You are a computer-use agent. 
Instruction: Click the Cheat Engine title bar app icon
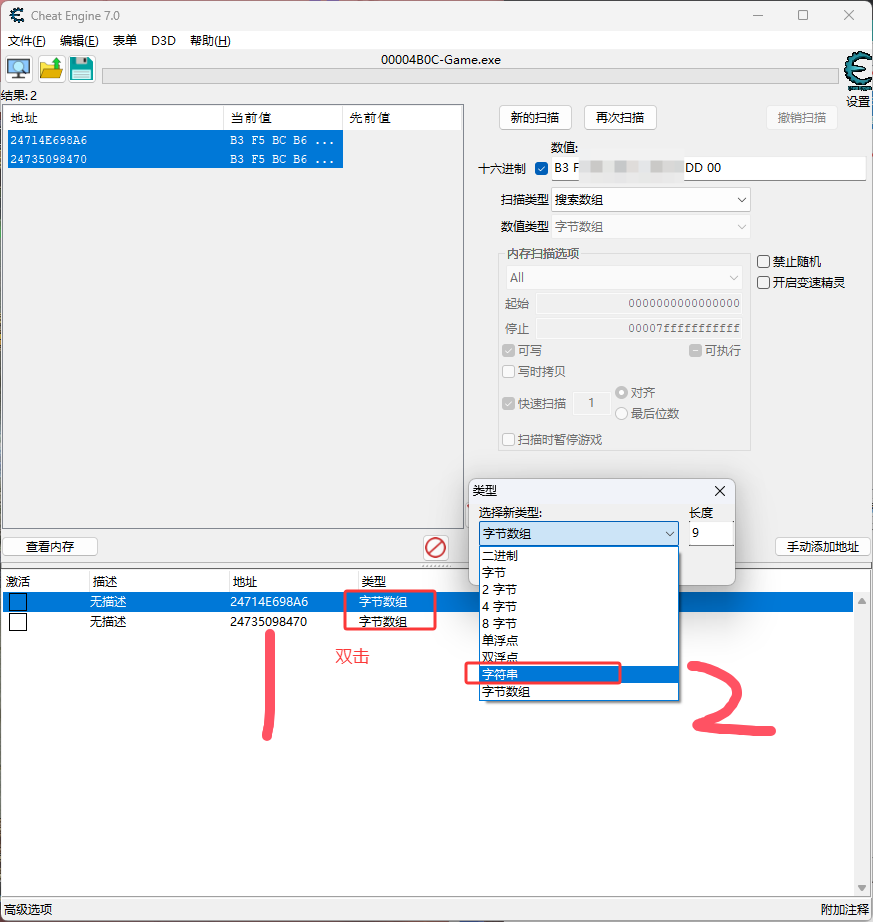pyautogui.click(x=16, y=15)
